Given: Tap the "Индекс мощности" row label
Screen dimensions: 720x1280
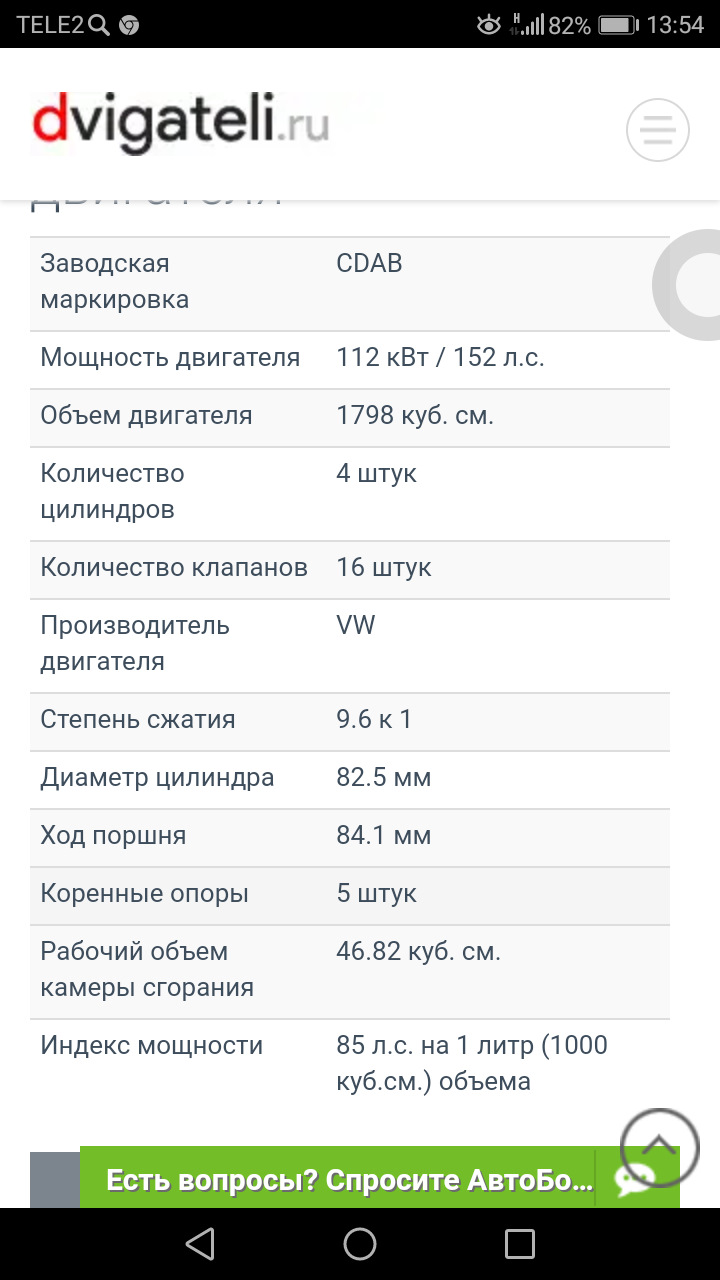Looking at the screenshot, I should click(152, 1046).
